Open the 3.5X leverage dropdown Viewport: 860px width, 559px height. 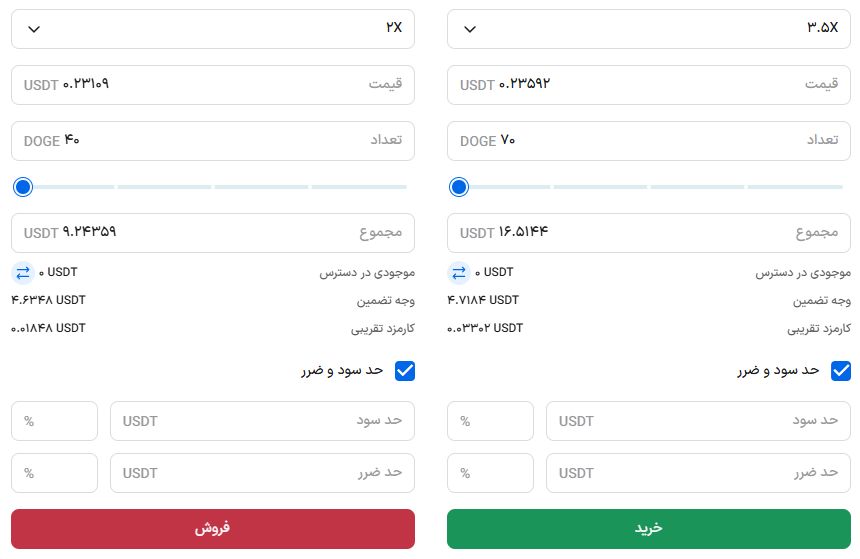(649, 29)
